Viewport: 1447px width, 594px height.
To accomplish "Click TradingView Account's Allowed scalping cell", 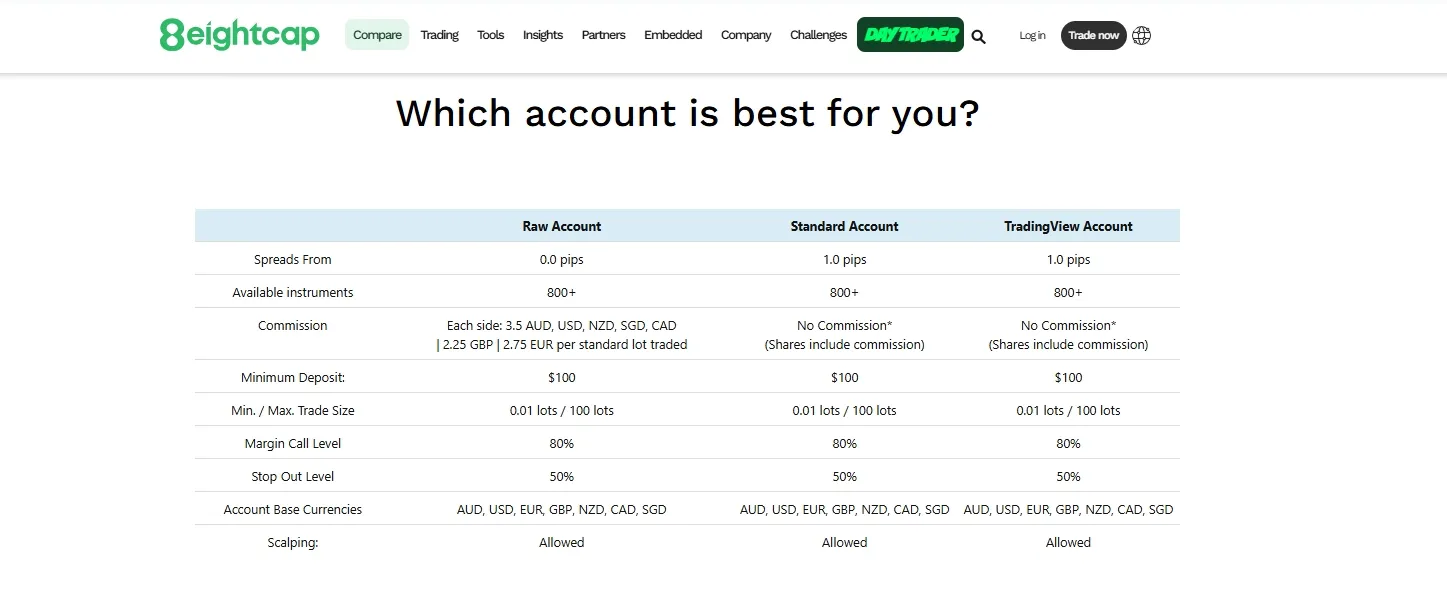I will tap(1068, 542).
